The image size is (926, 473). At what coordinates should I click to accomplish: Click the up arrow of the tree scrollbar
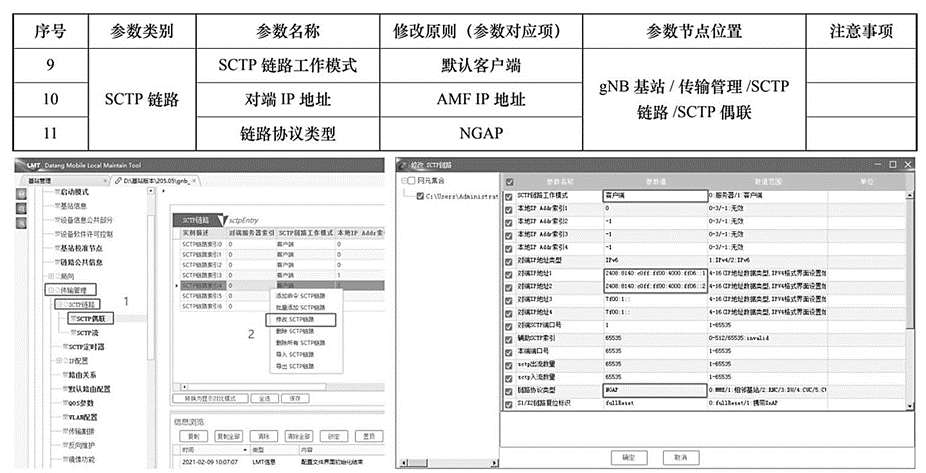click(151, 191)
